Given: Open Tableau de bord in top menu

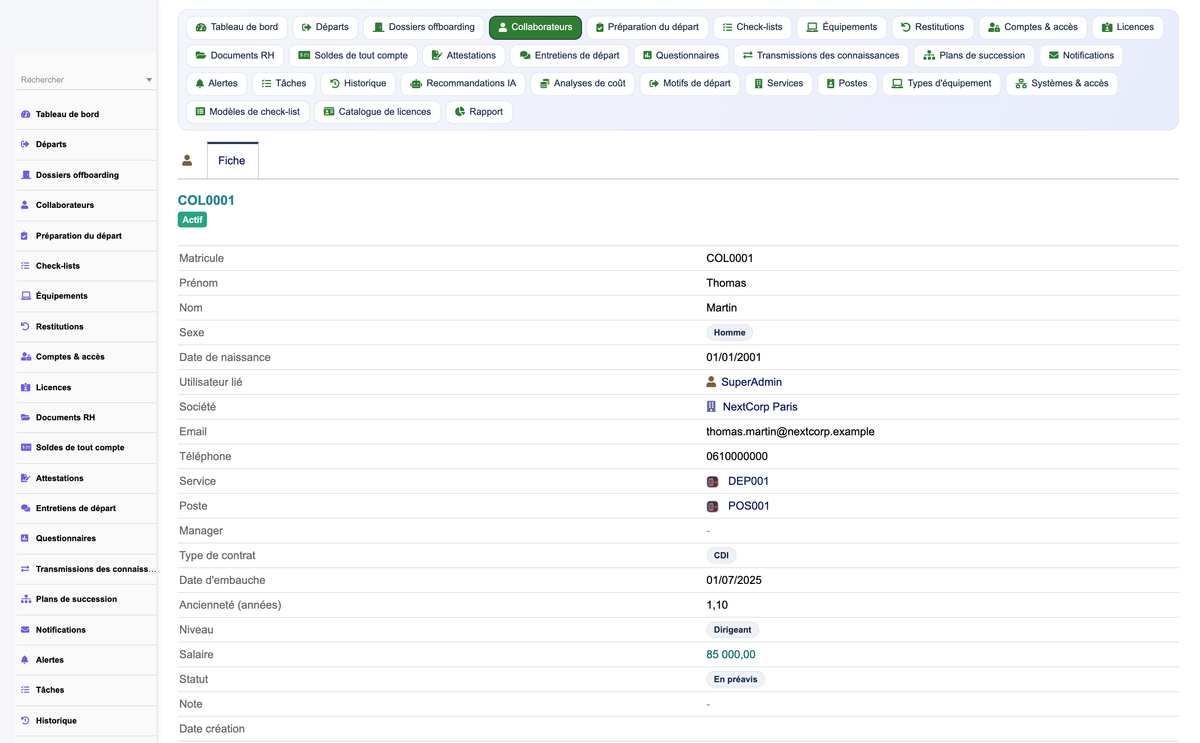Looking at the screenshot, I should click(237, 27).
